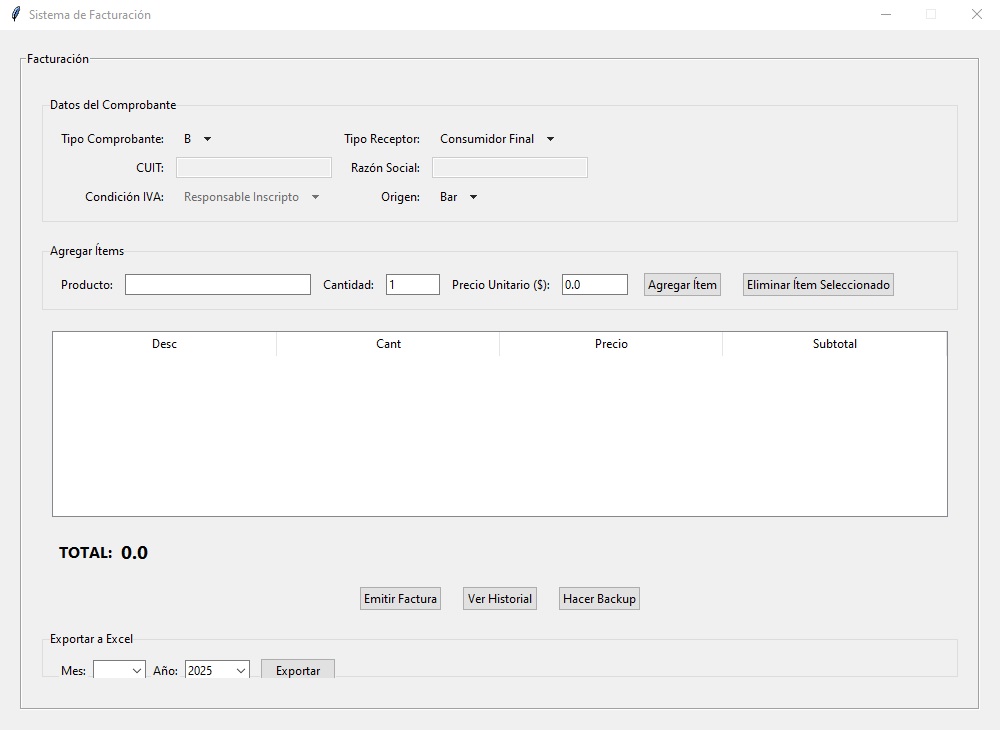Screen dimensions: 1000x730
Task: Click the Precio Unitario input field
Action: [594, 285]
